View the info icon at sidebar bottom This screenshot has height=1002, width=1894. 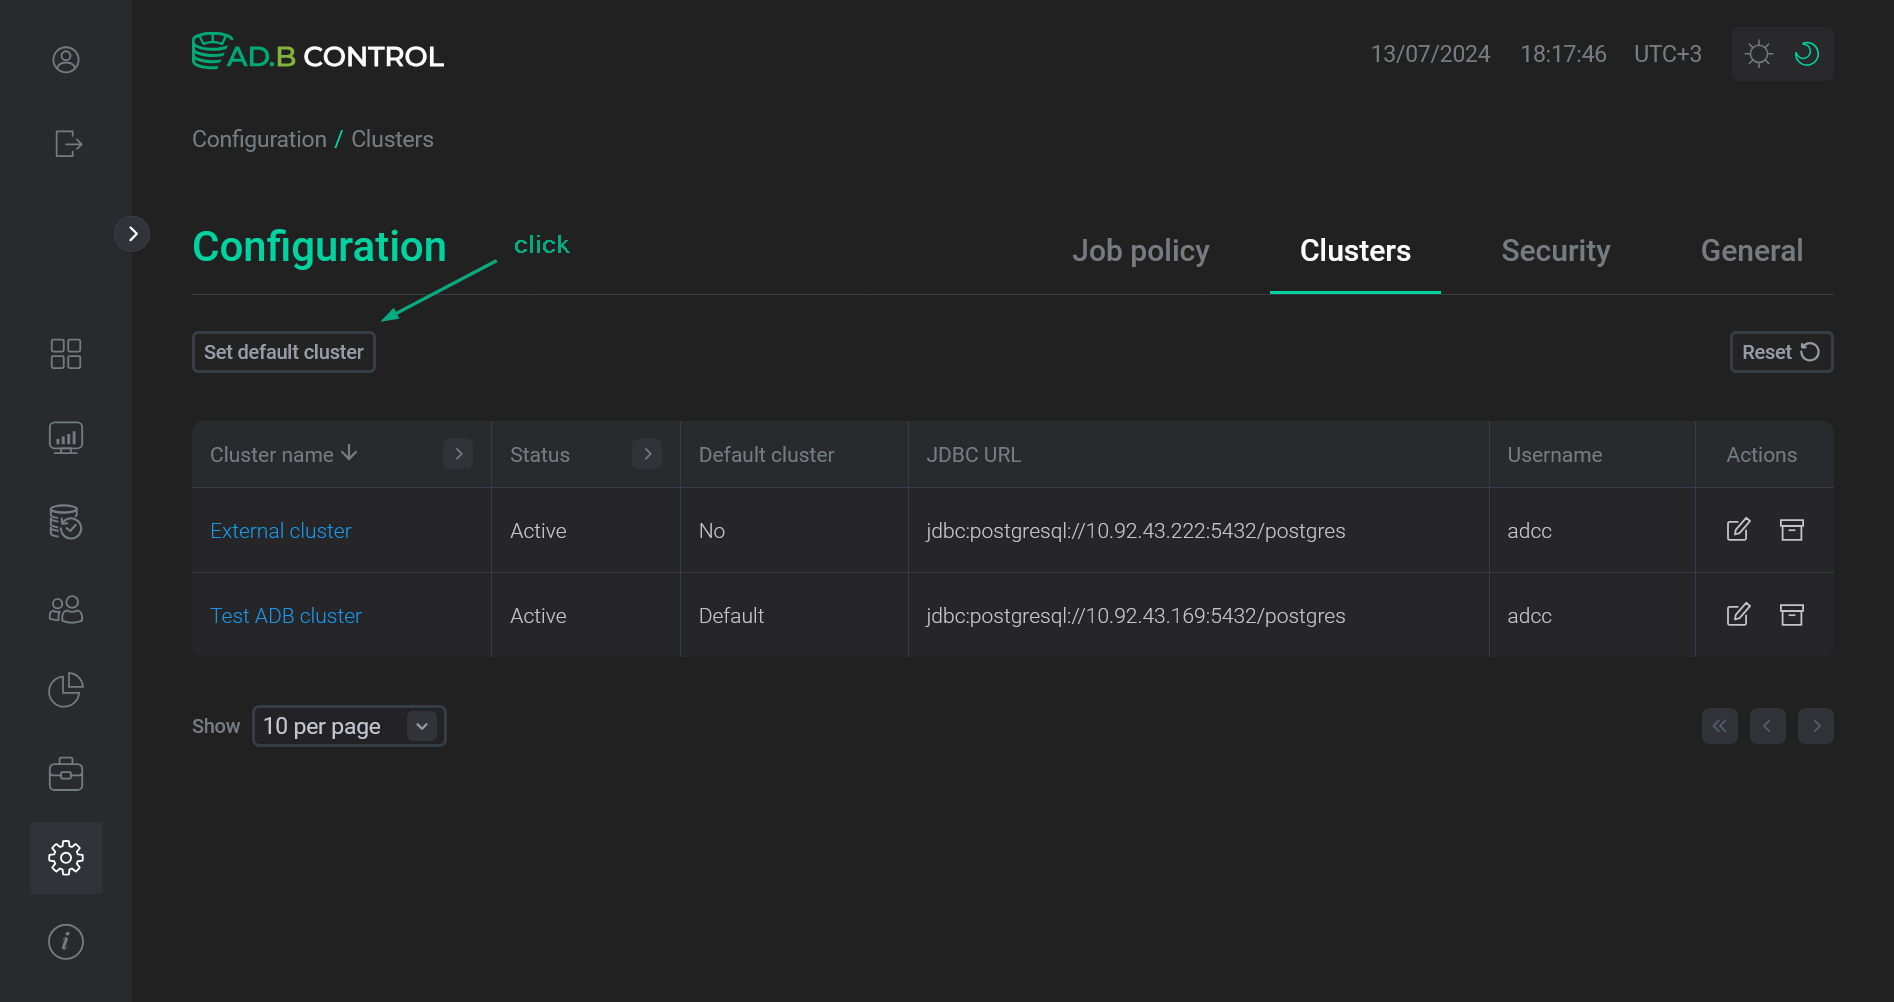point(65,940)
